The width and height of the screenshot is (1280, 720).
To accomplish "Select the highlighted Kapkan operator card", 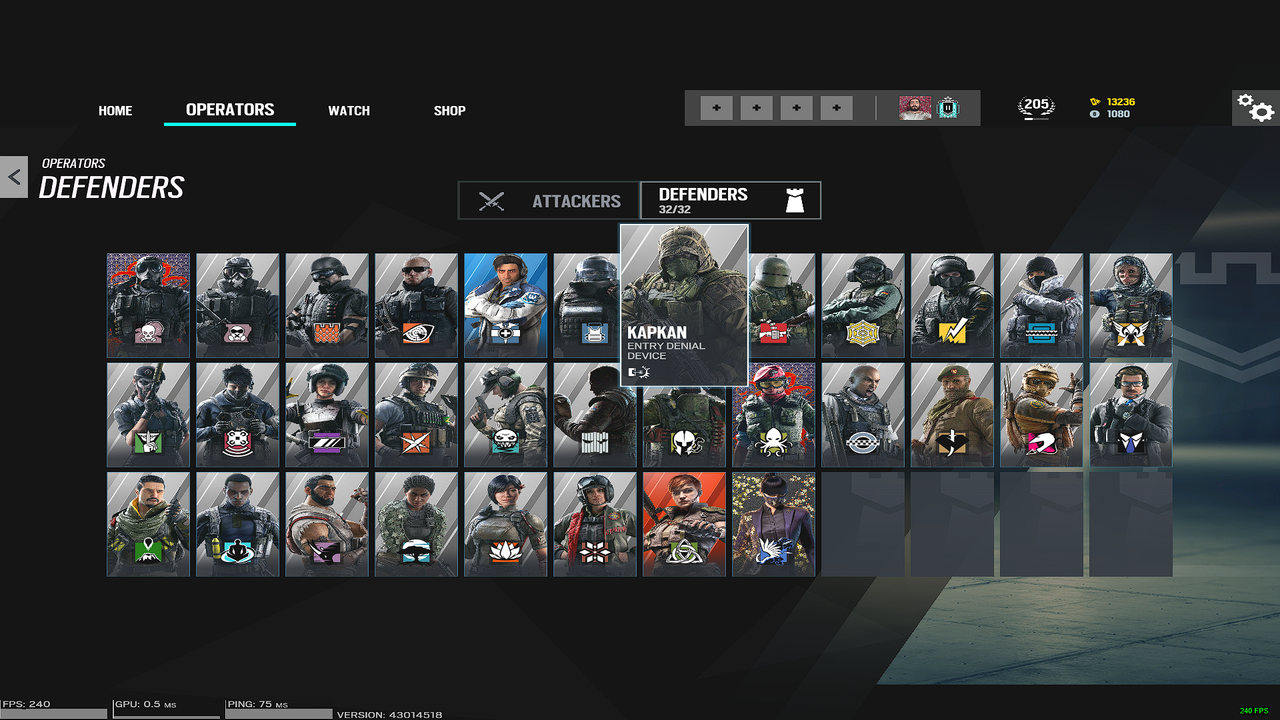I will click(684, 305).
